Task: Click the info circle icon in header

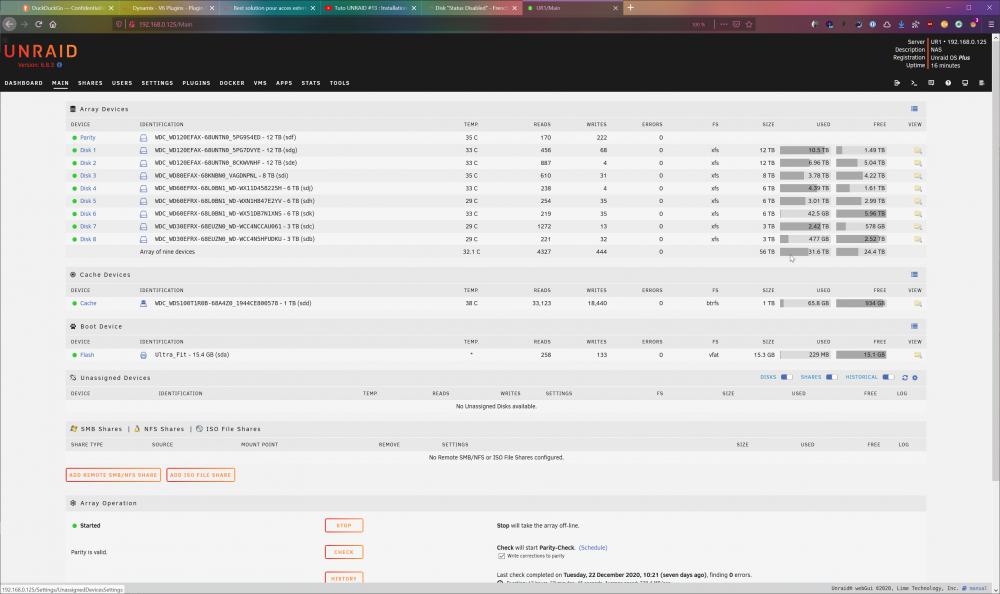Action: tap(948, 83)
